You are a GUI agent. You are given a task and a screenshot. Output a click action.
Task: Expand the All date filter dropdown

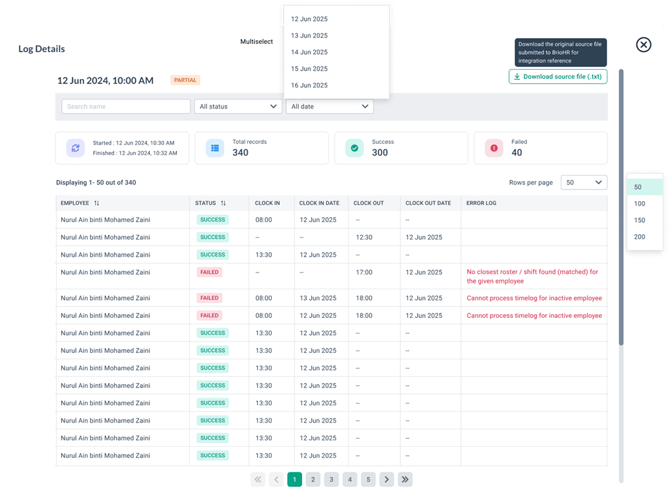[x=329, y=106]
